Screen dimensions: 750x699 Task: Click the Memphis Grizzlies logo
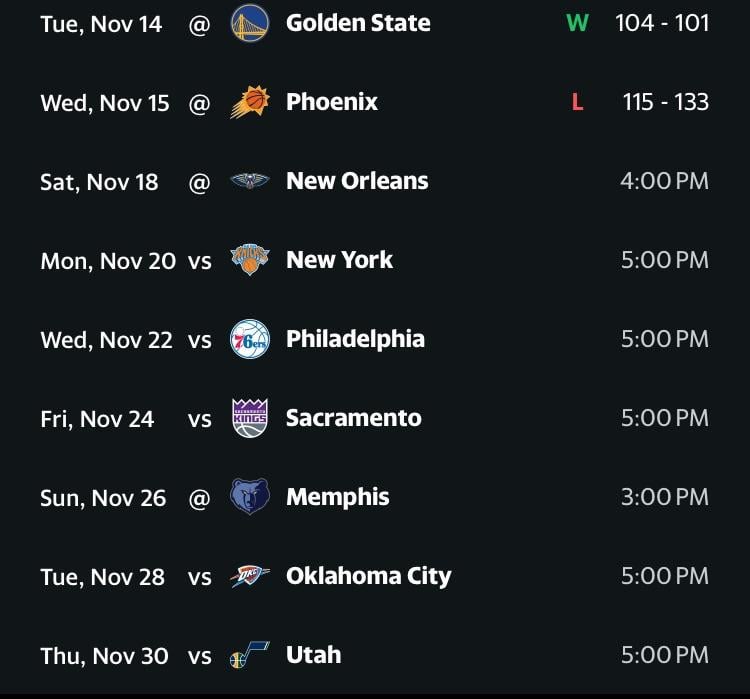pyautogui.click(x=249, y=497)
